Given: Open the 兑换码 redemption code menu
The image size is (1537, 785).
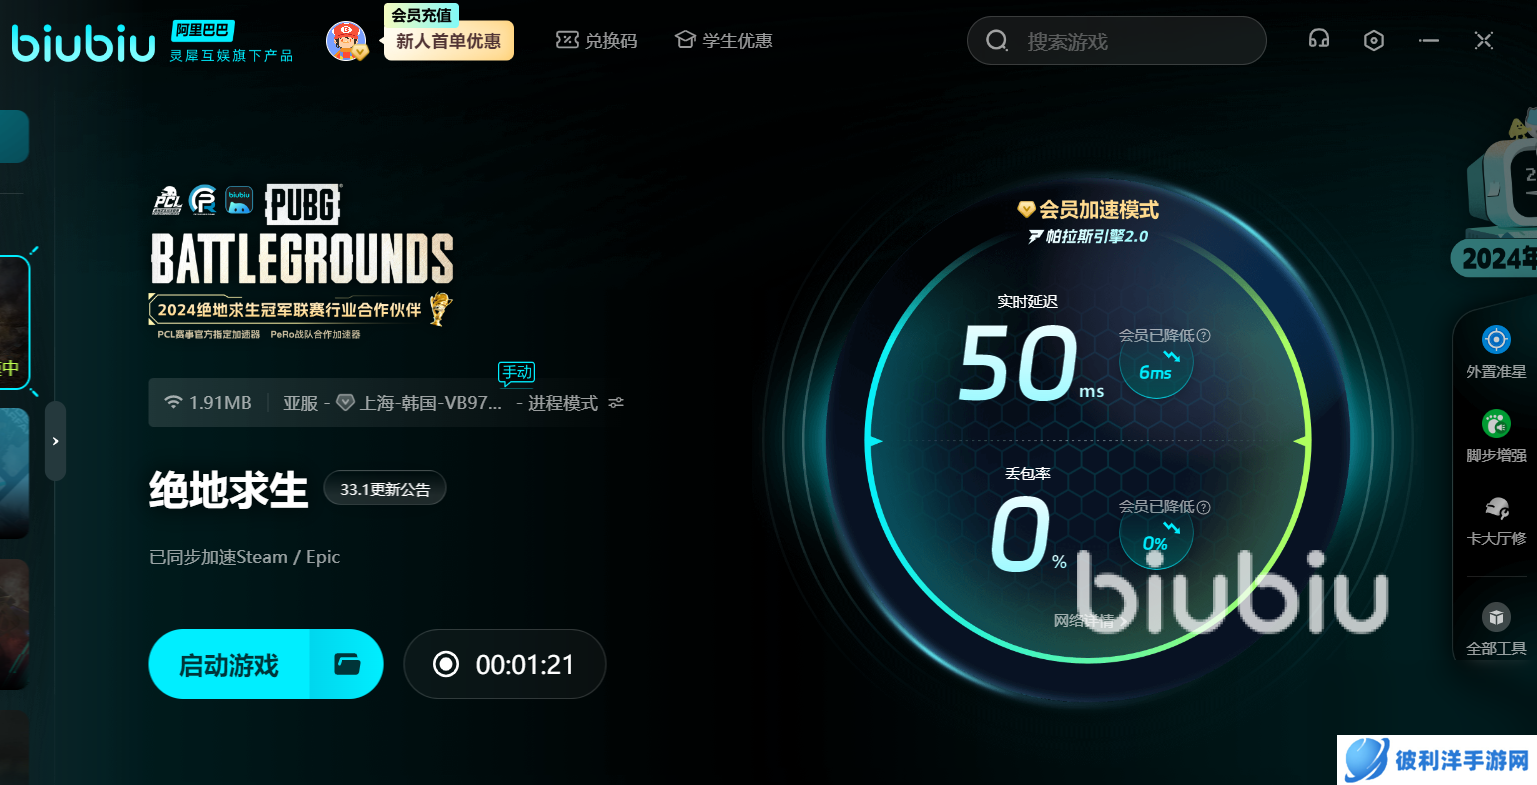Looking at the screenshot, I should [x=597, y=40].
